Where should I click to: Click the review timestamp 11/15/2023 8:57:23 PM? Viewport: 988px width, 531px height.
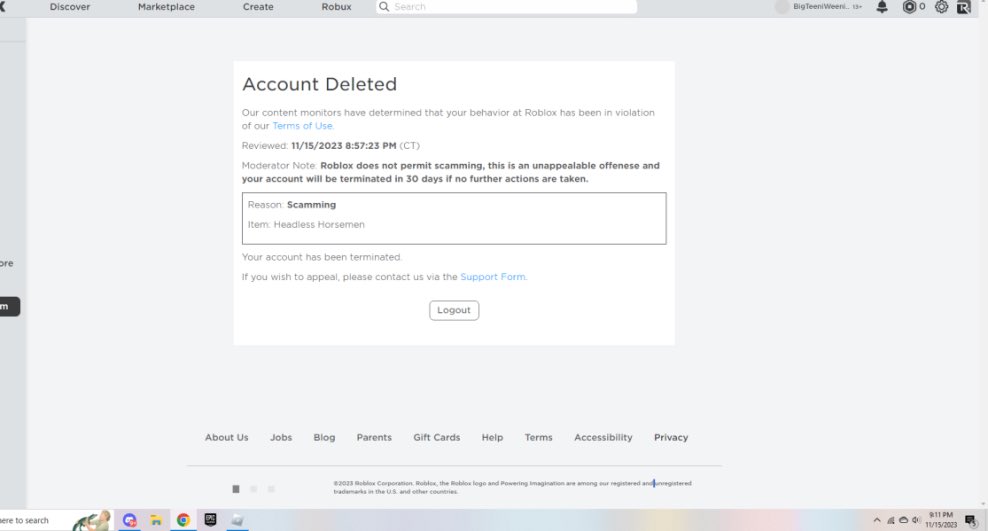click(343, 146)
